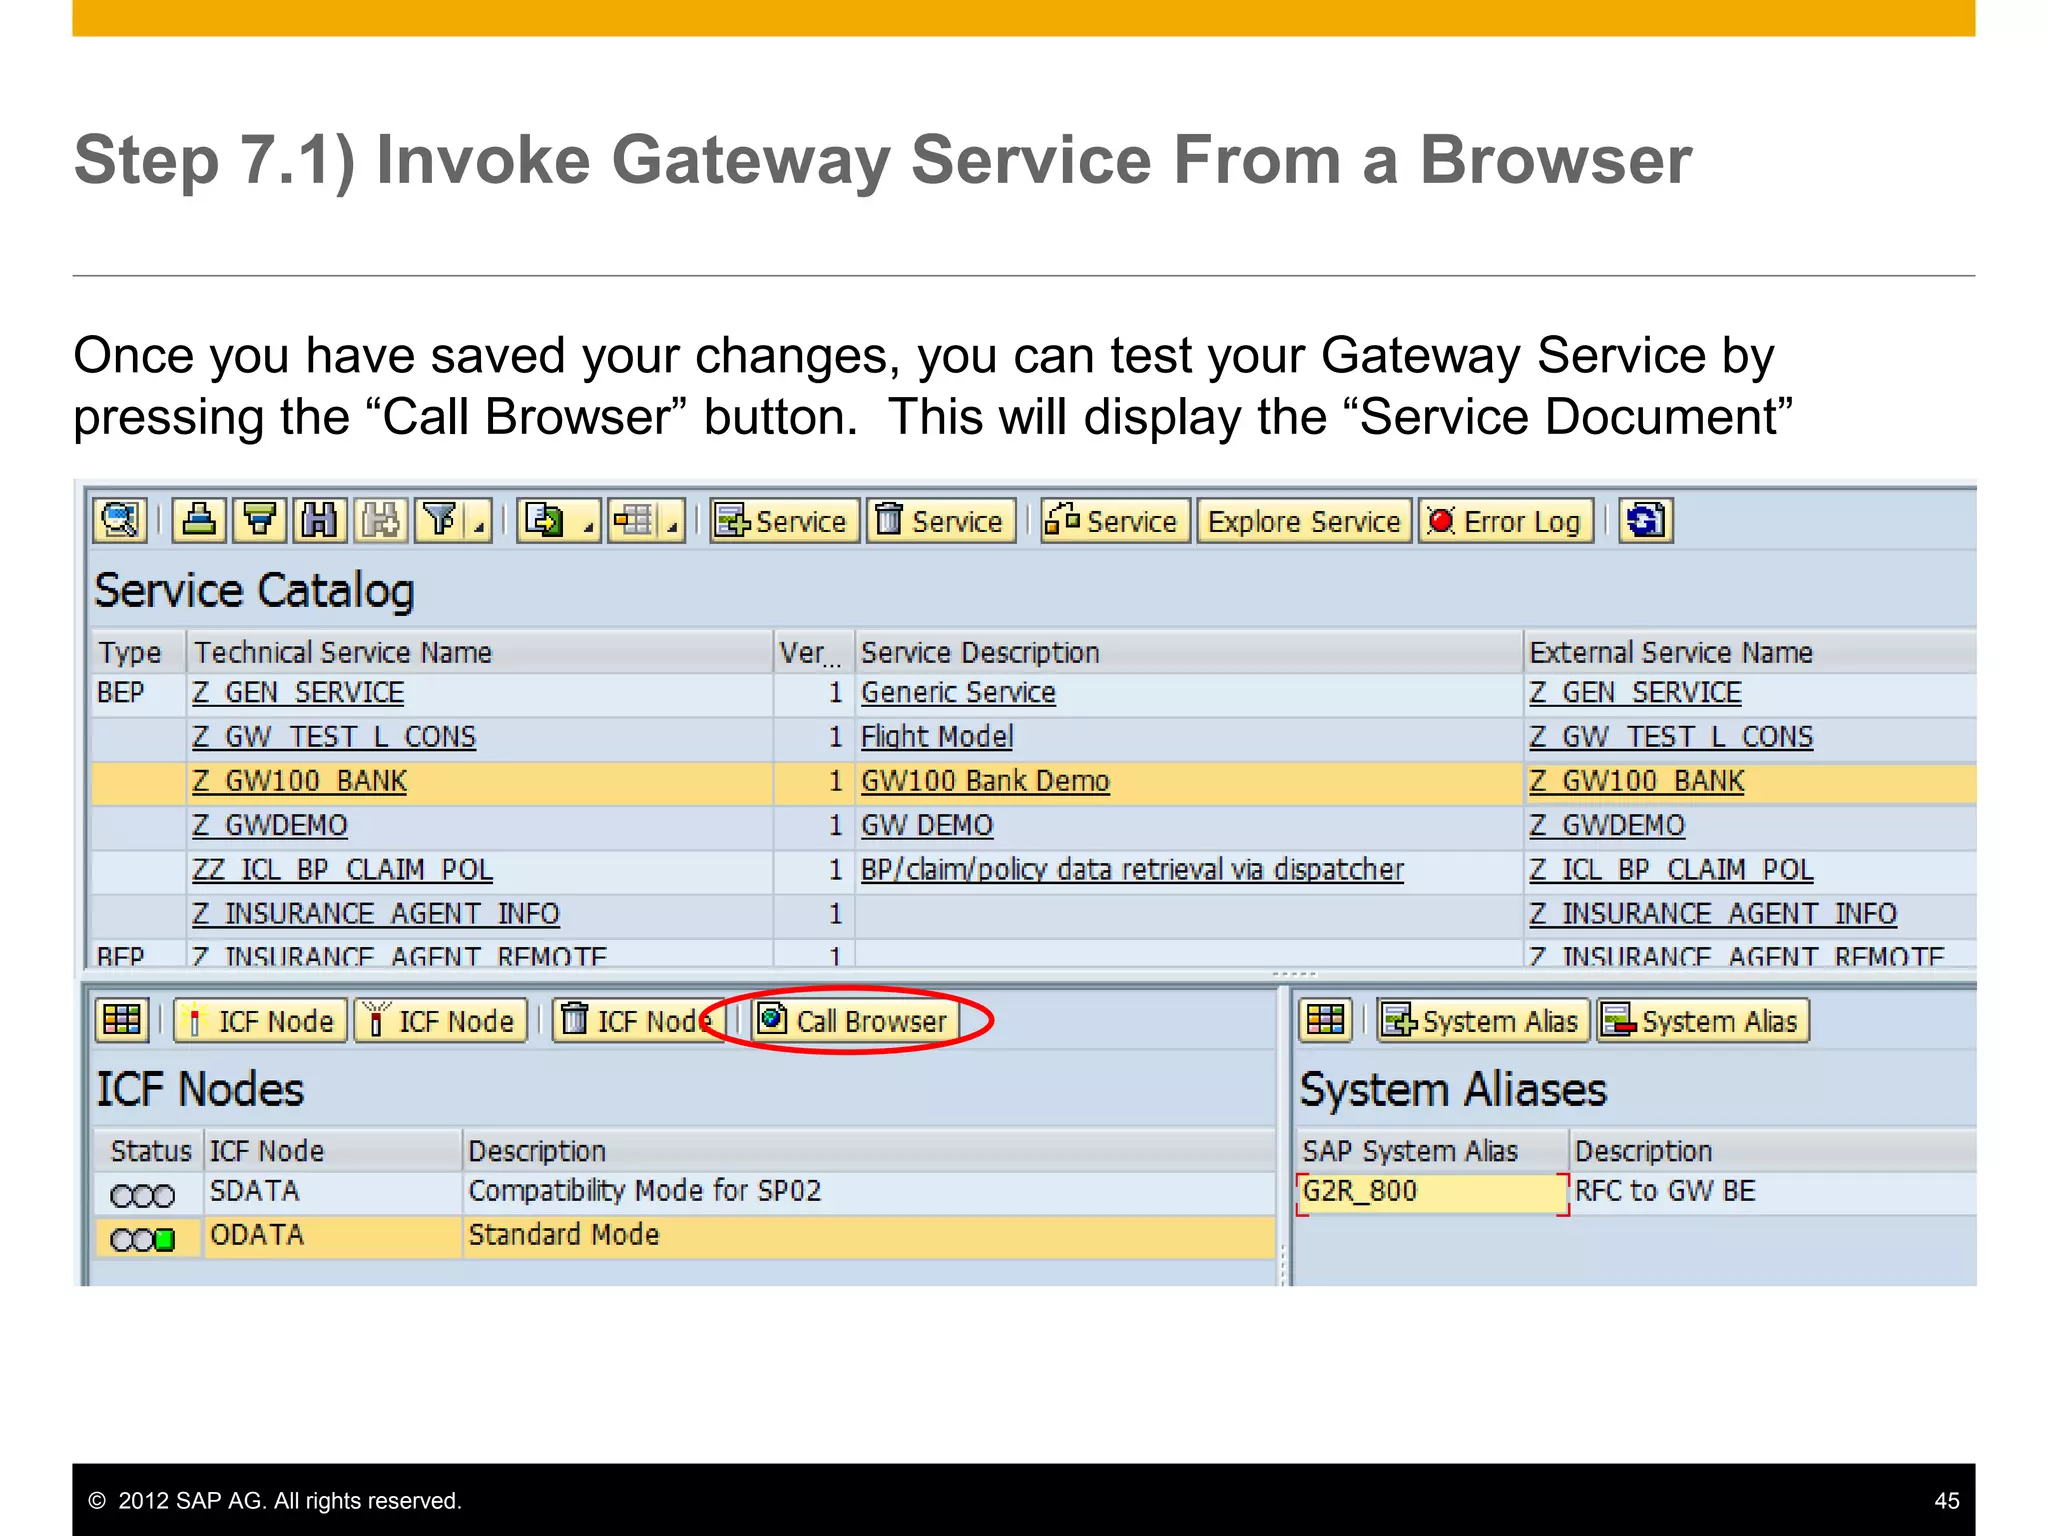Click the RFC to GW BE description cell
Viewport: 2048px width, 1536px height.
click(1772, 1192)
